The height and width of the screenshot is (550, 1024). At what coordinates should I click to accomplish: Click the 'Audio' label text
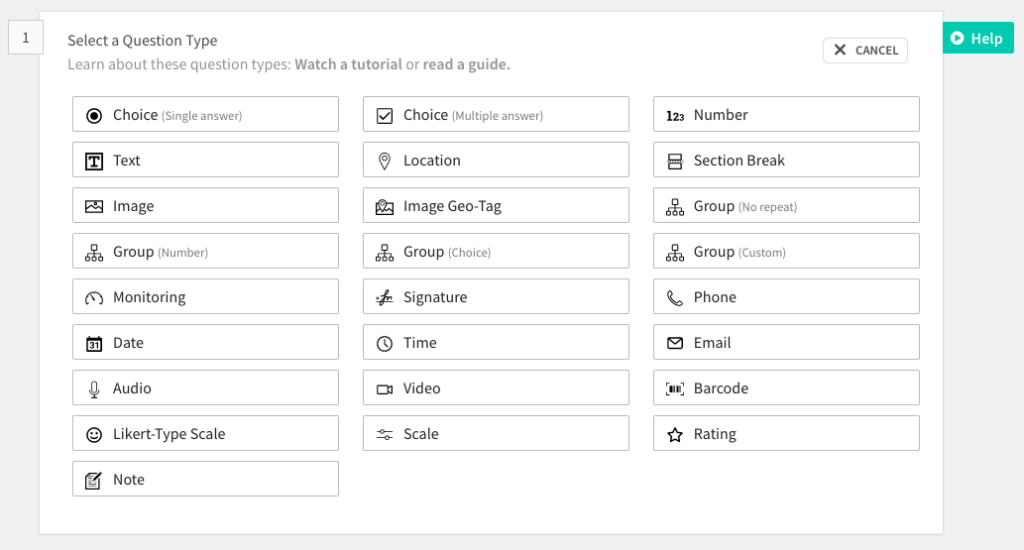[x=132, y=389]
